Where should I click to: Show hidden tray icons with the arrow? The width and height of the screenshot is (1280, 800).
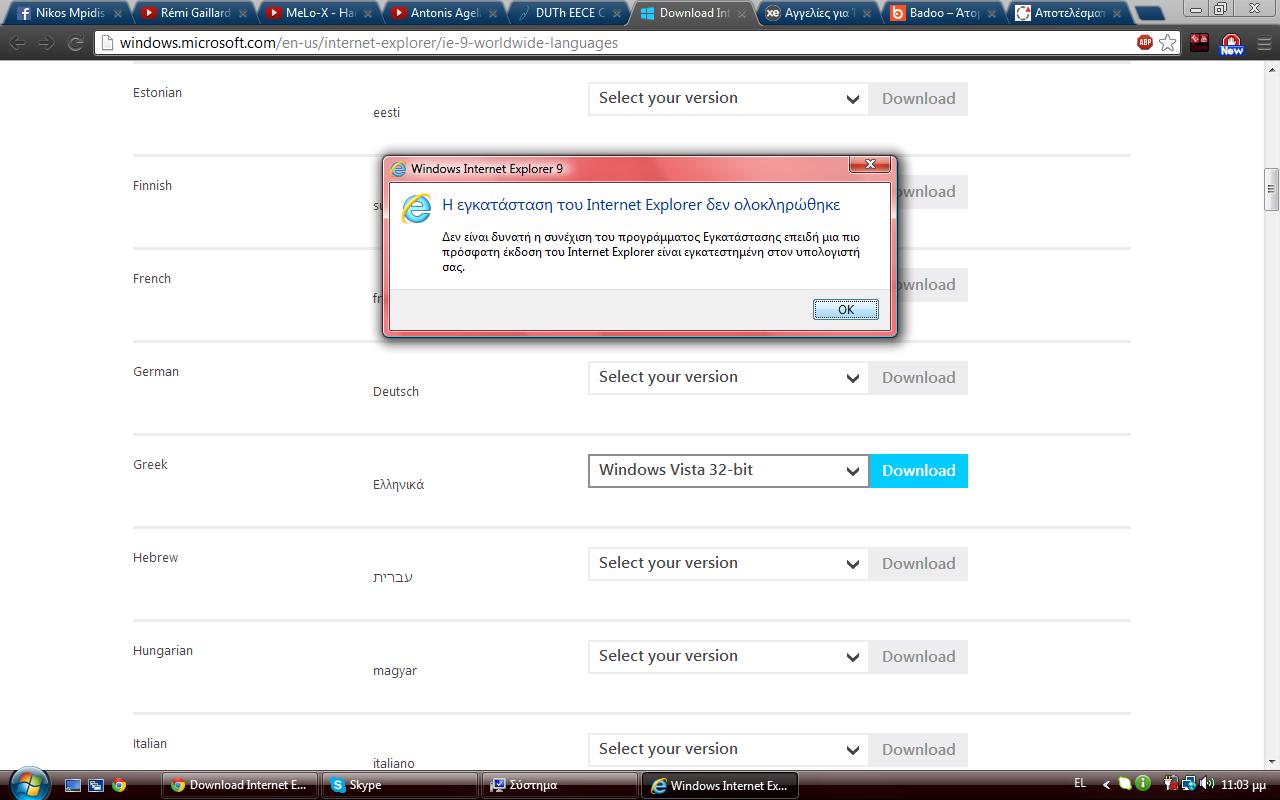[1106, 785]
